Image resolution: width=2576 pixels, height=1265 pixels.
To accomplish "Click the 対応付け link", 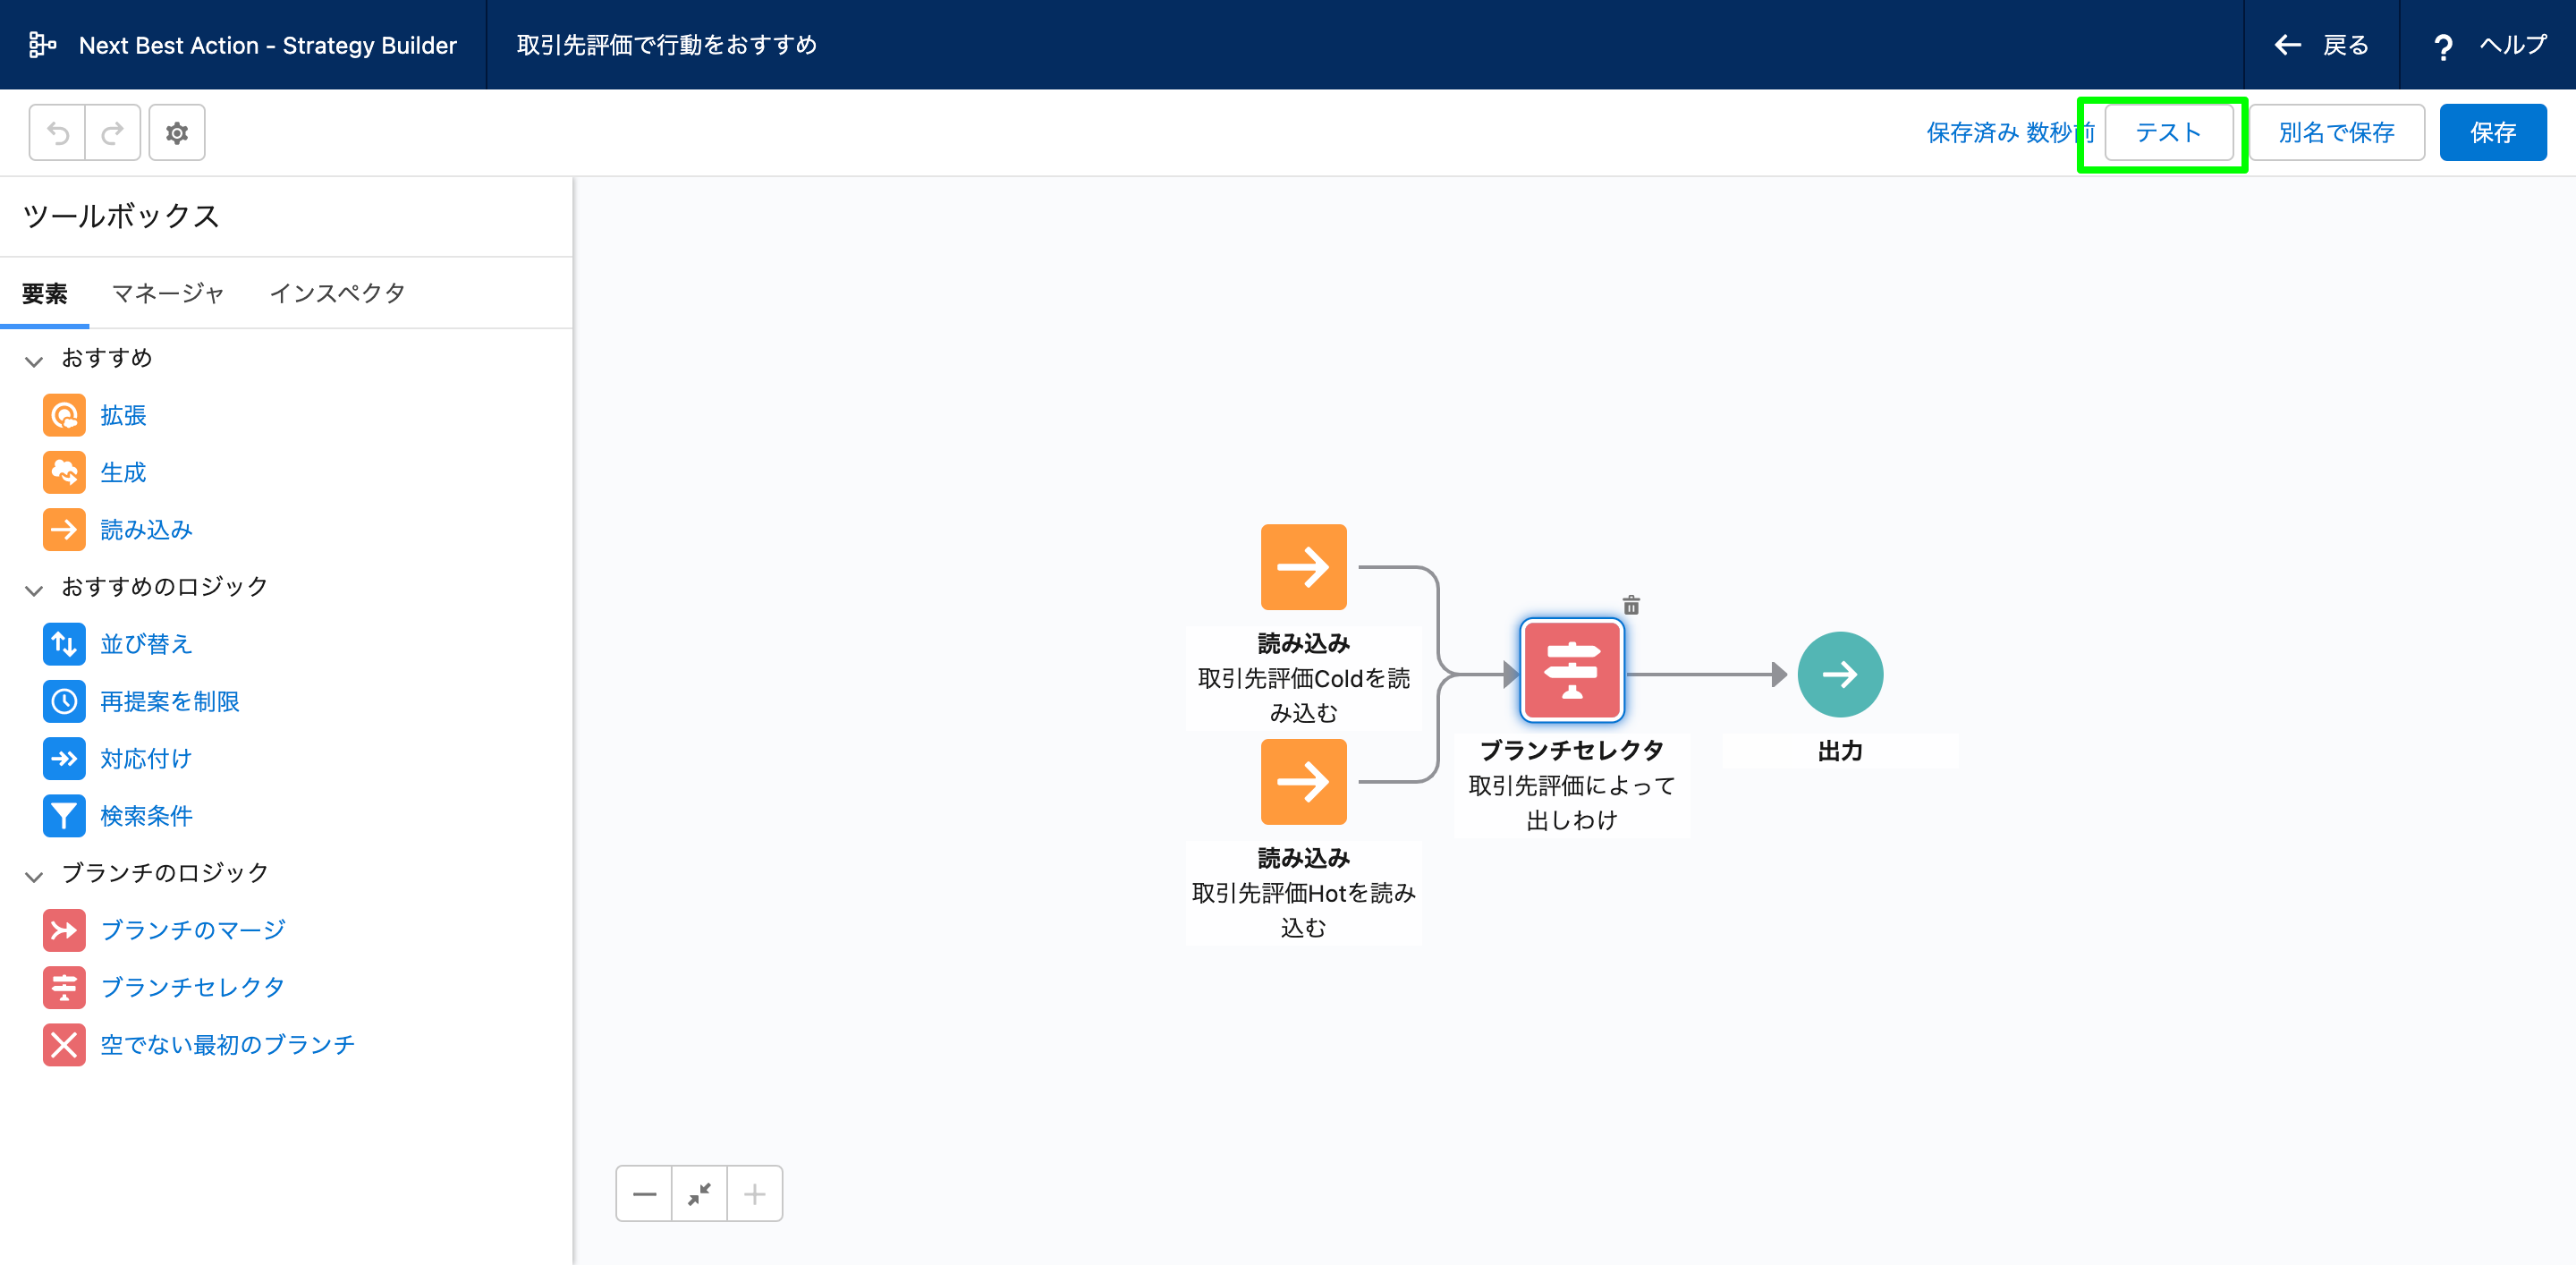I will (x=146, y=758).
